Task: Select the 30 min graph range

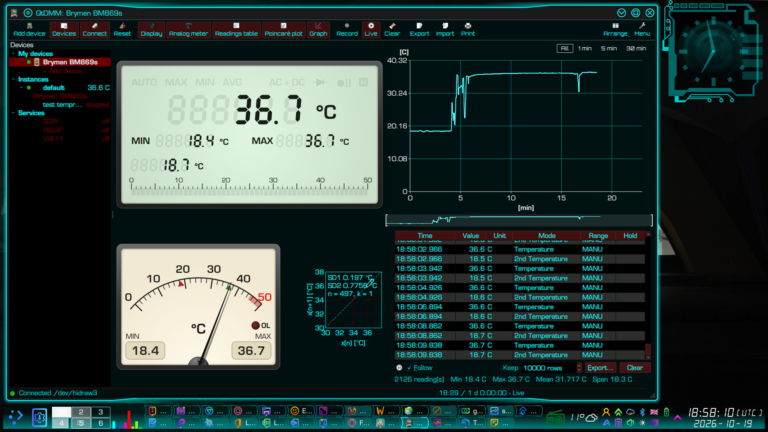Action: point(636,48)
